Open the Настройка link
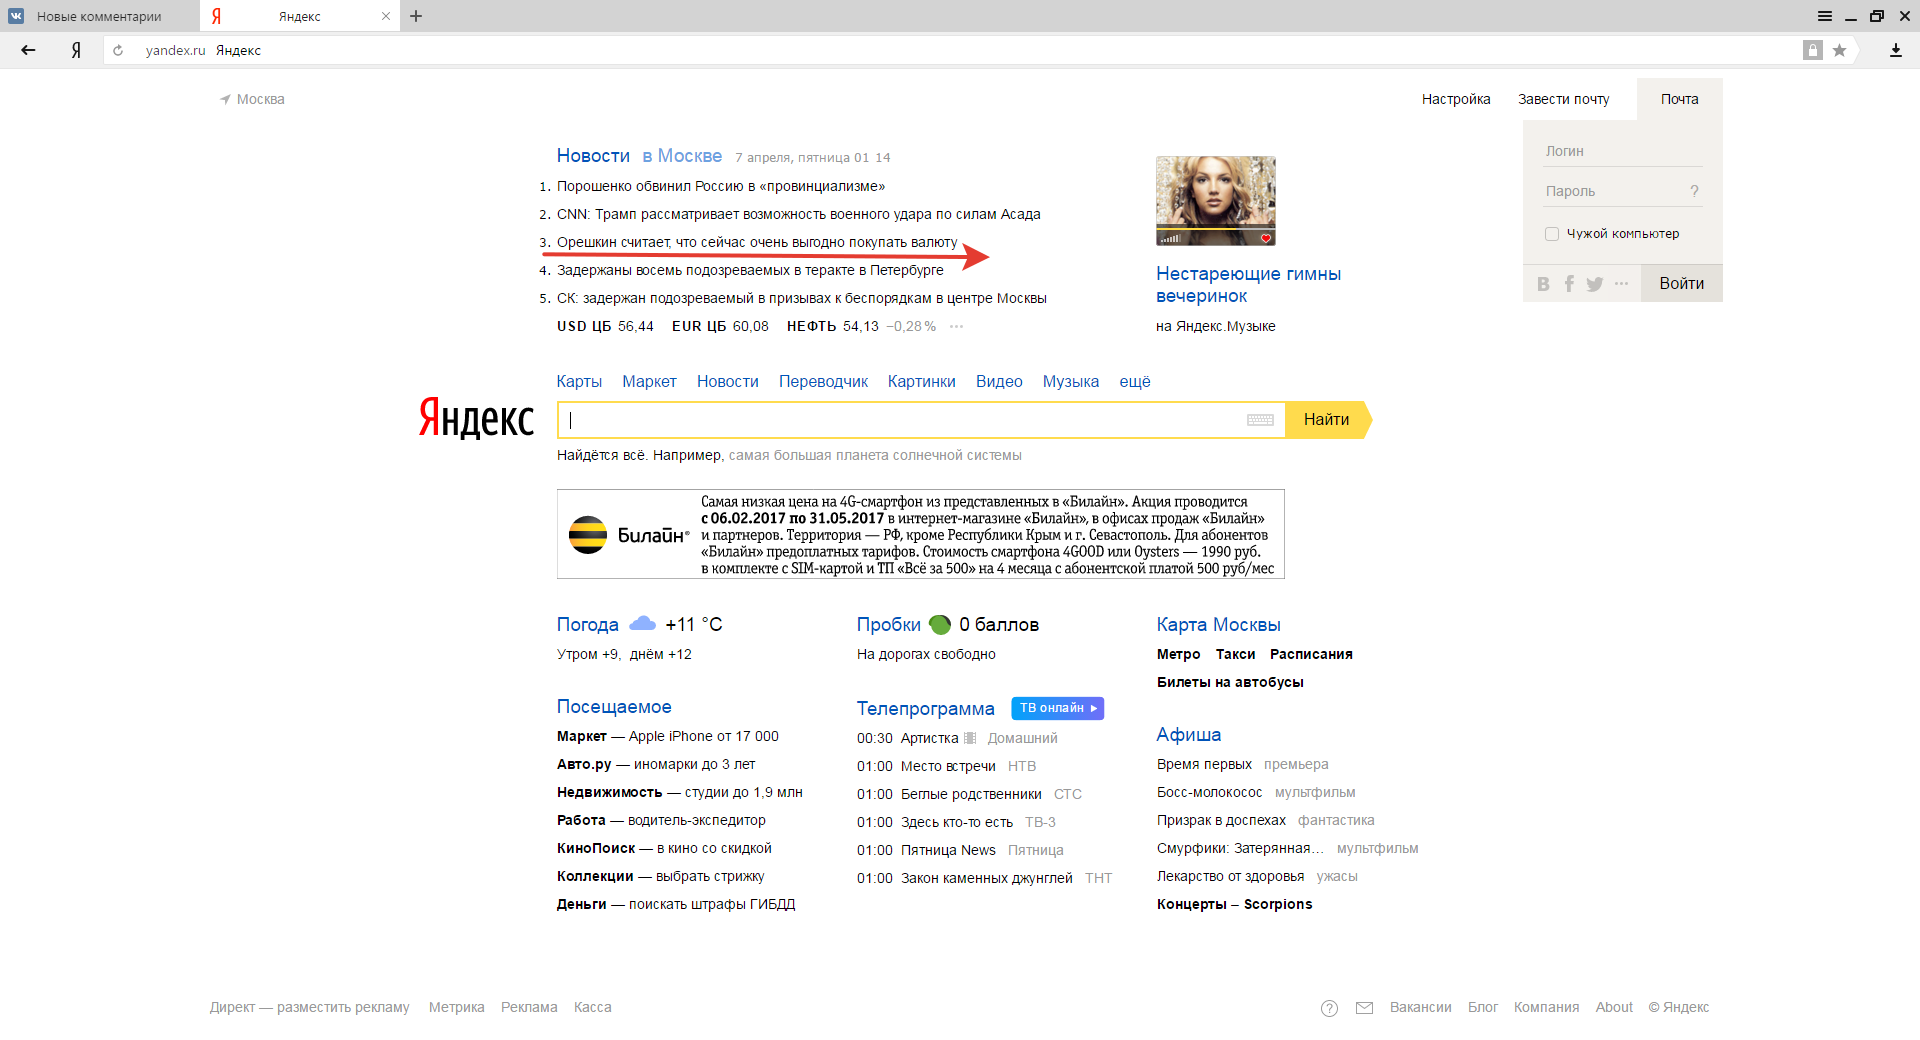Viewport: 1920px width, 1040px height. click(1456, 99)
